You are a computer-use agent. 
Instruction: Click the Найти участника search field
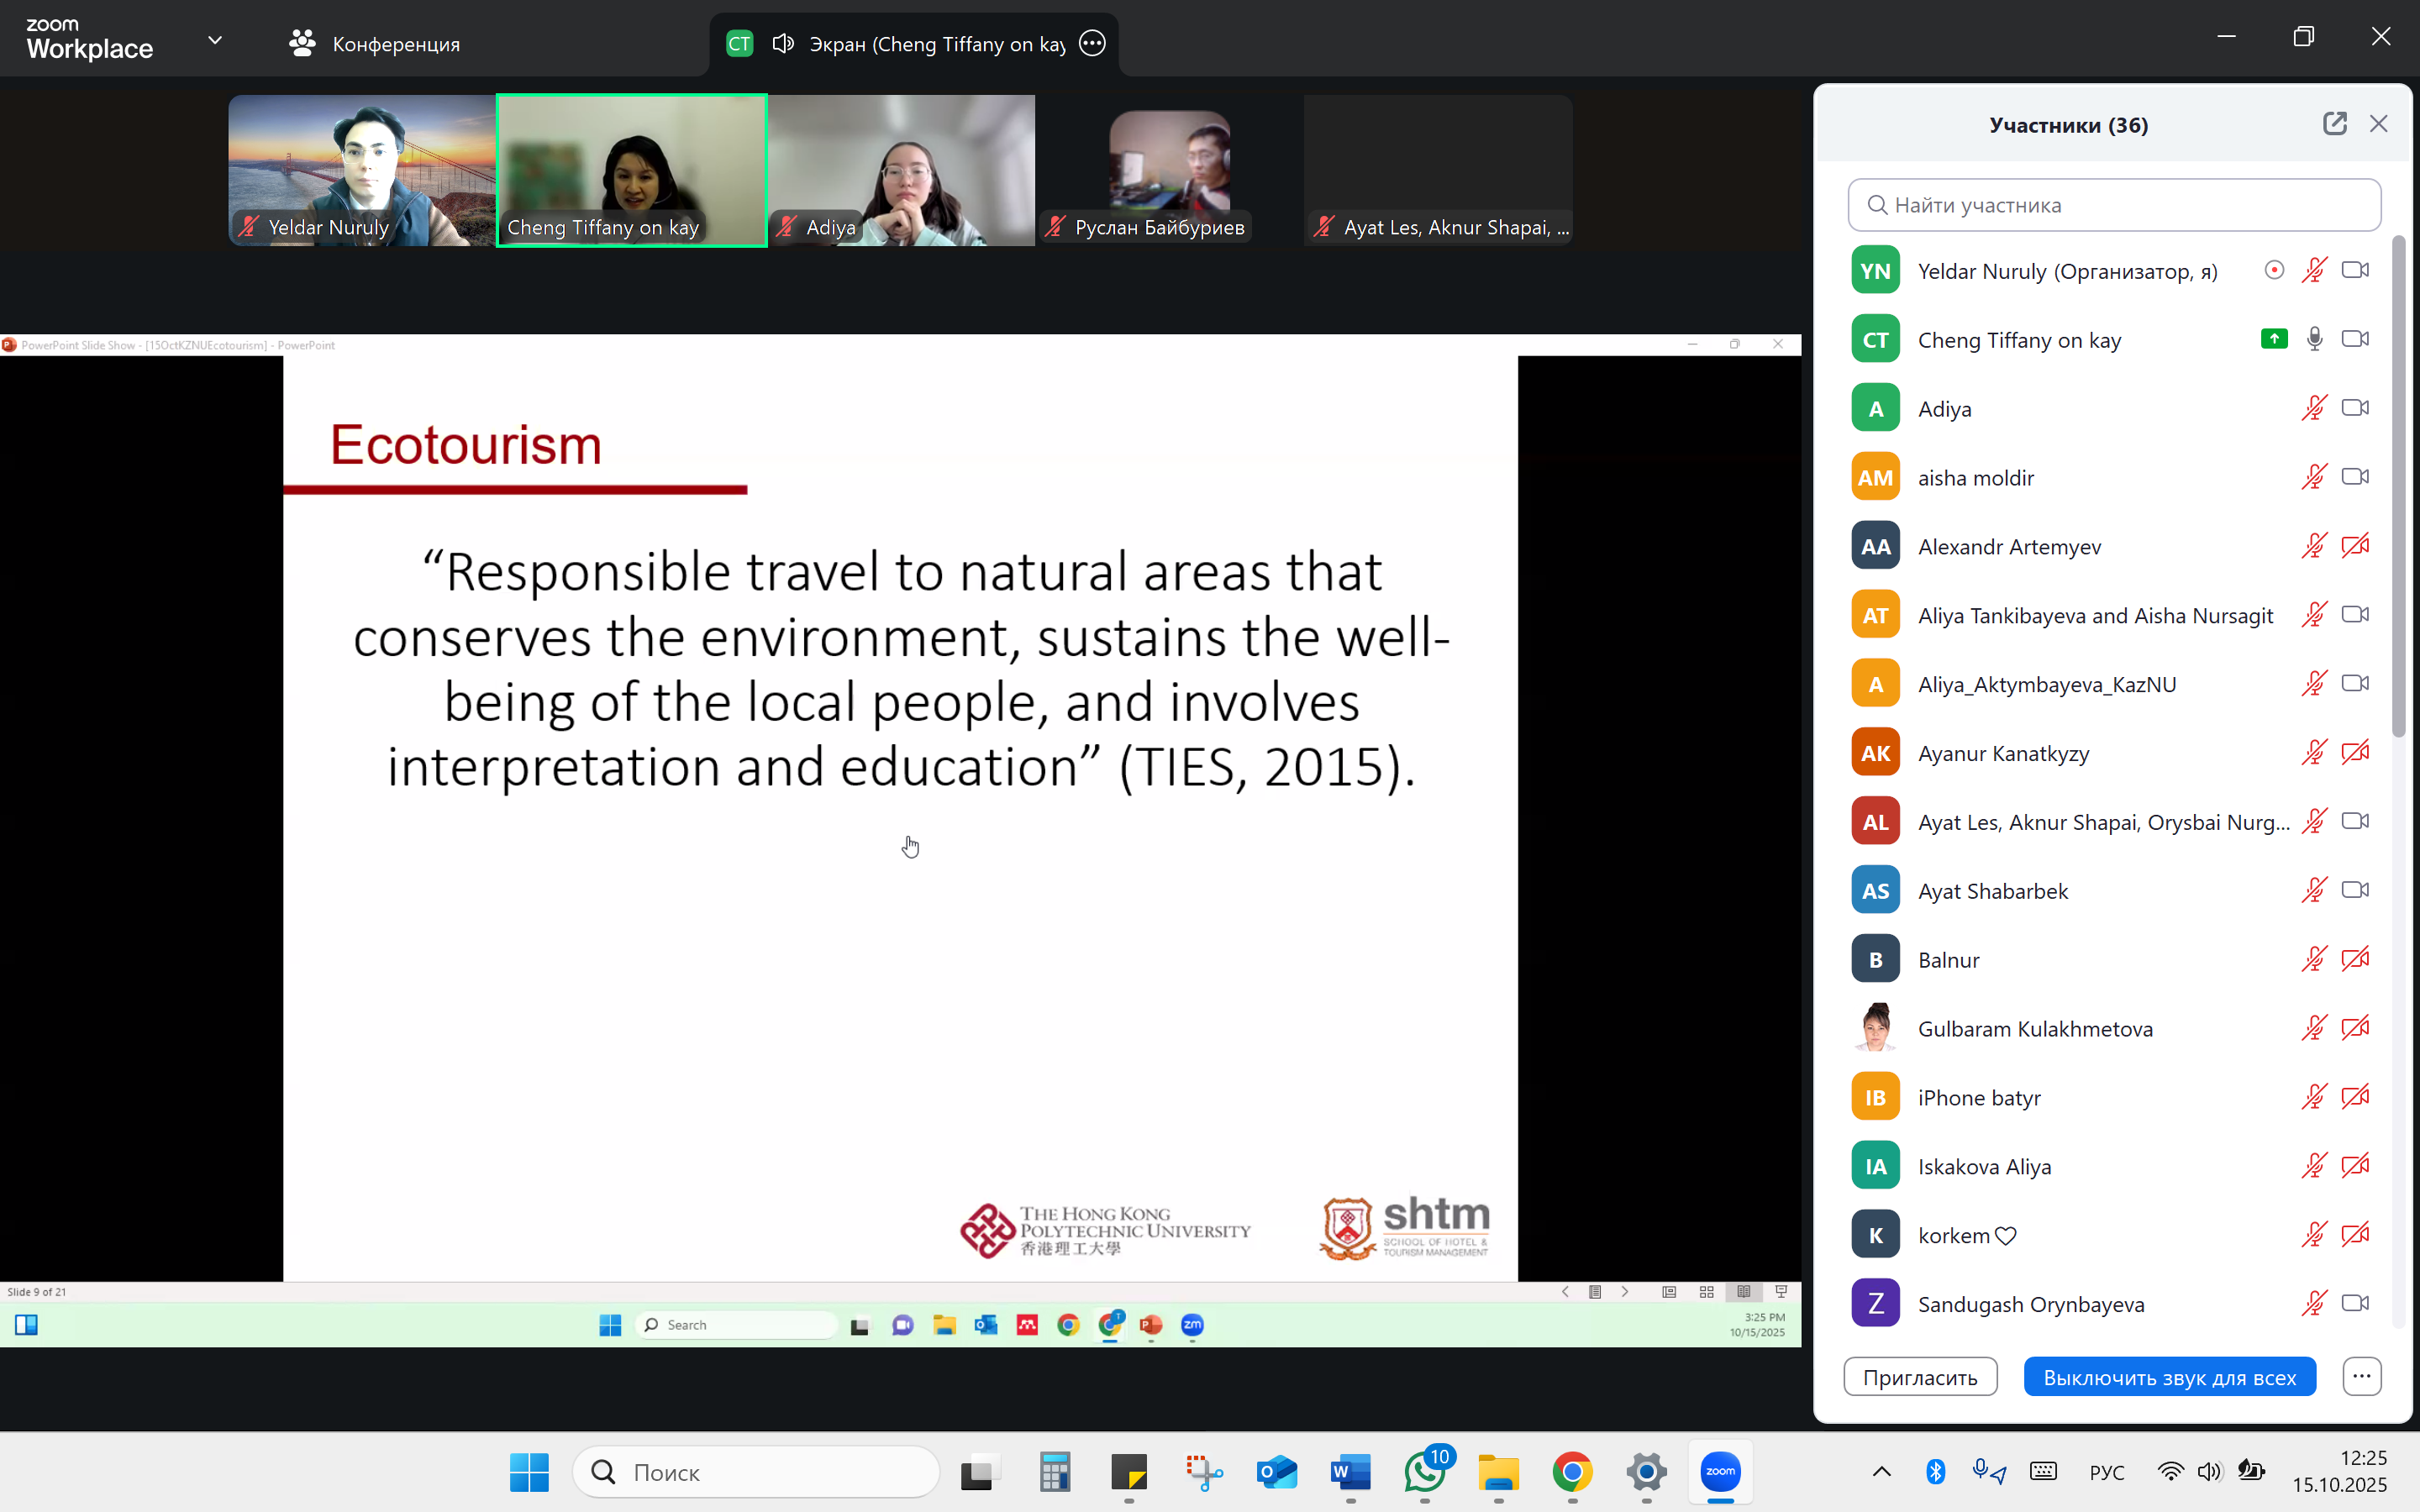[2113, 205]
